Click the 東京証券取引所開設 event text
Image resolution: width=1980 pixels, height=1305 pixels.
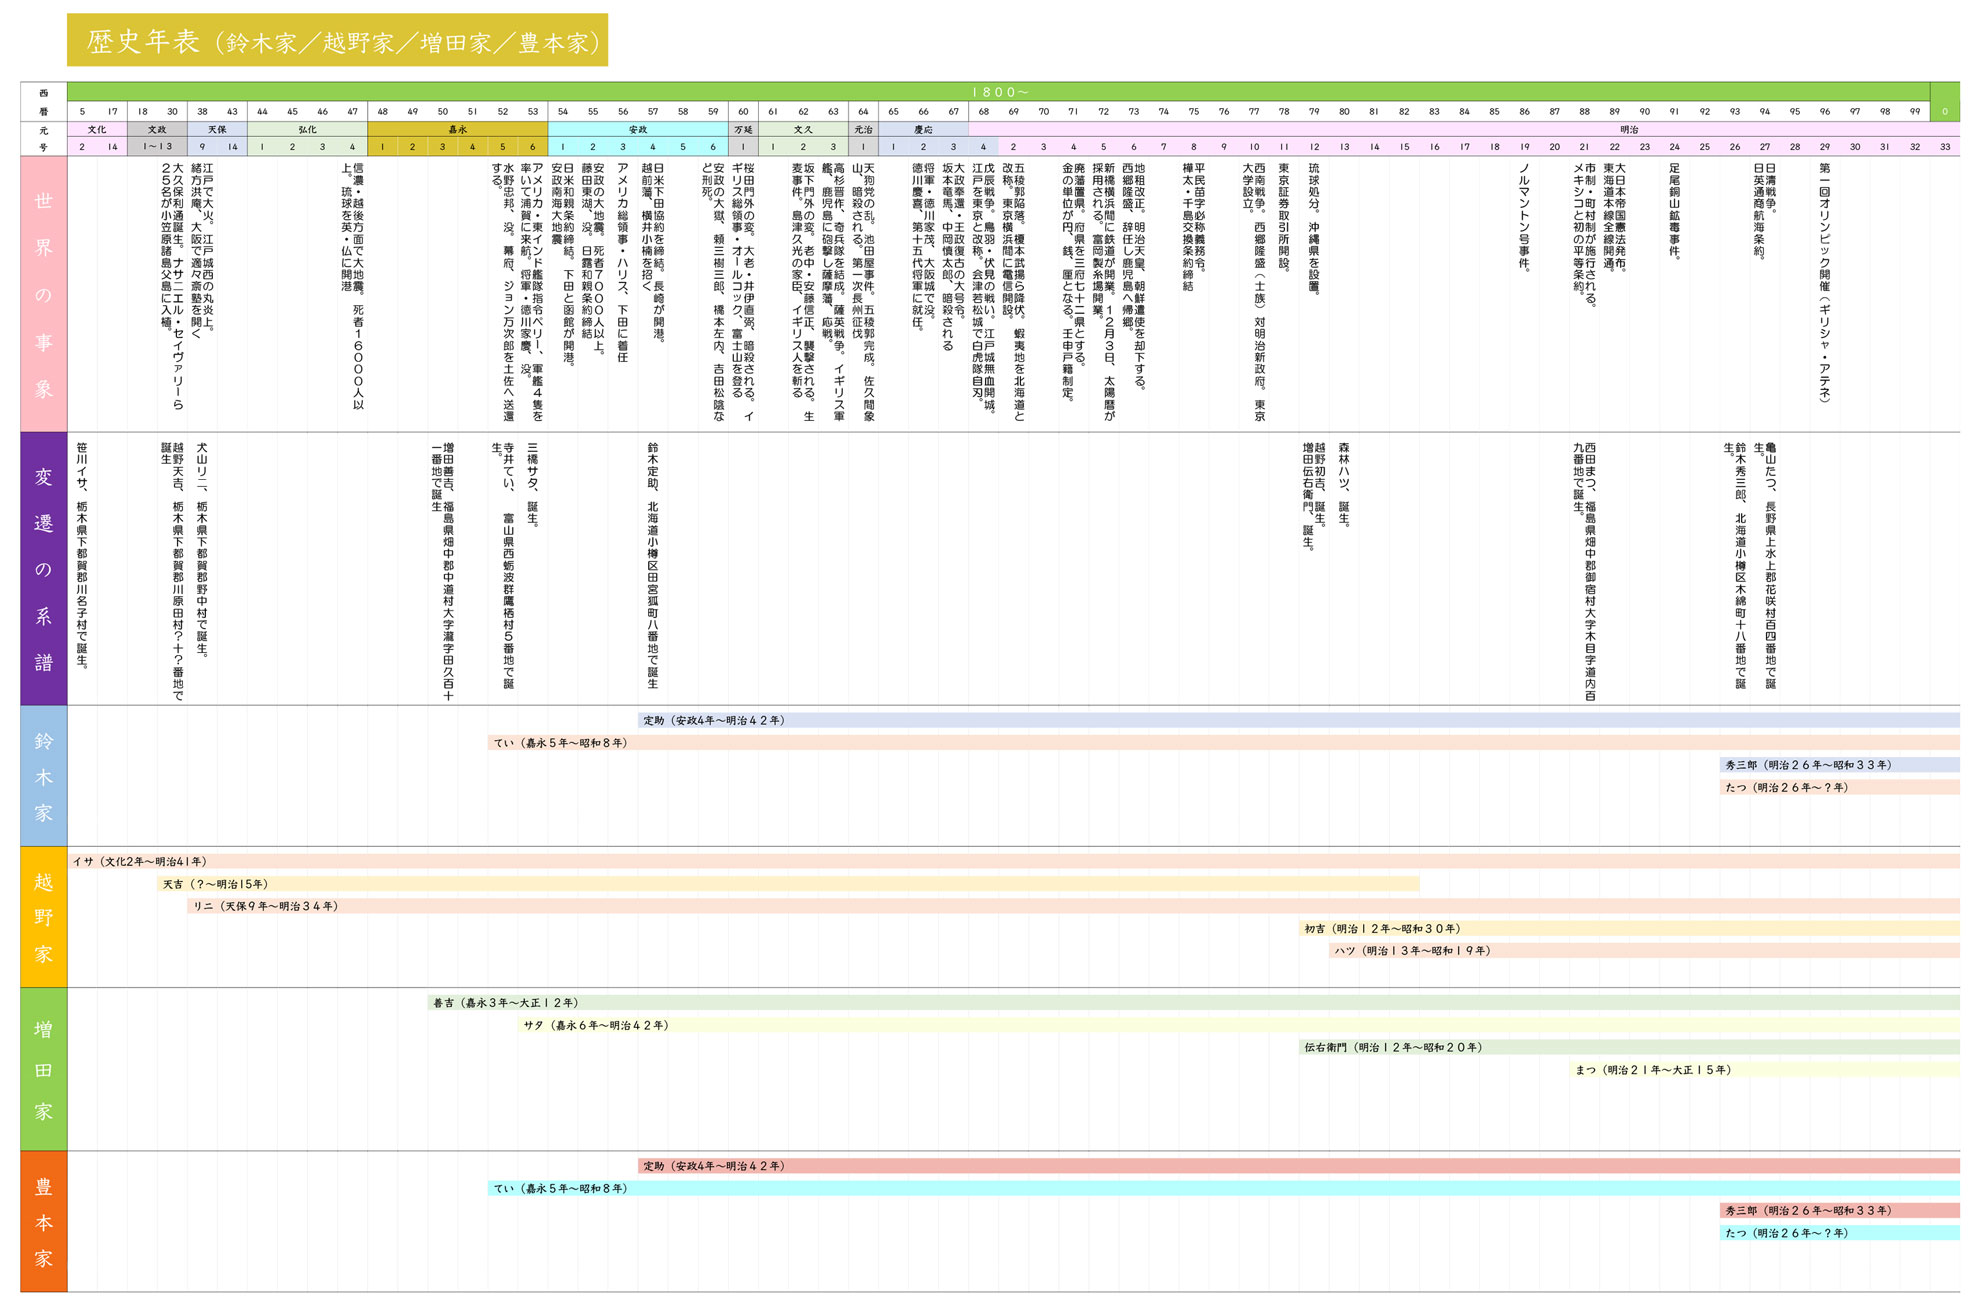pos(1284,217)
